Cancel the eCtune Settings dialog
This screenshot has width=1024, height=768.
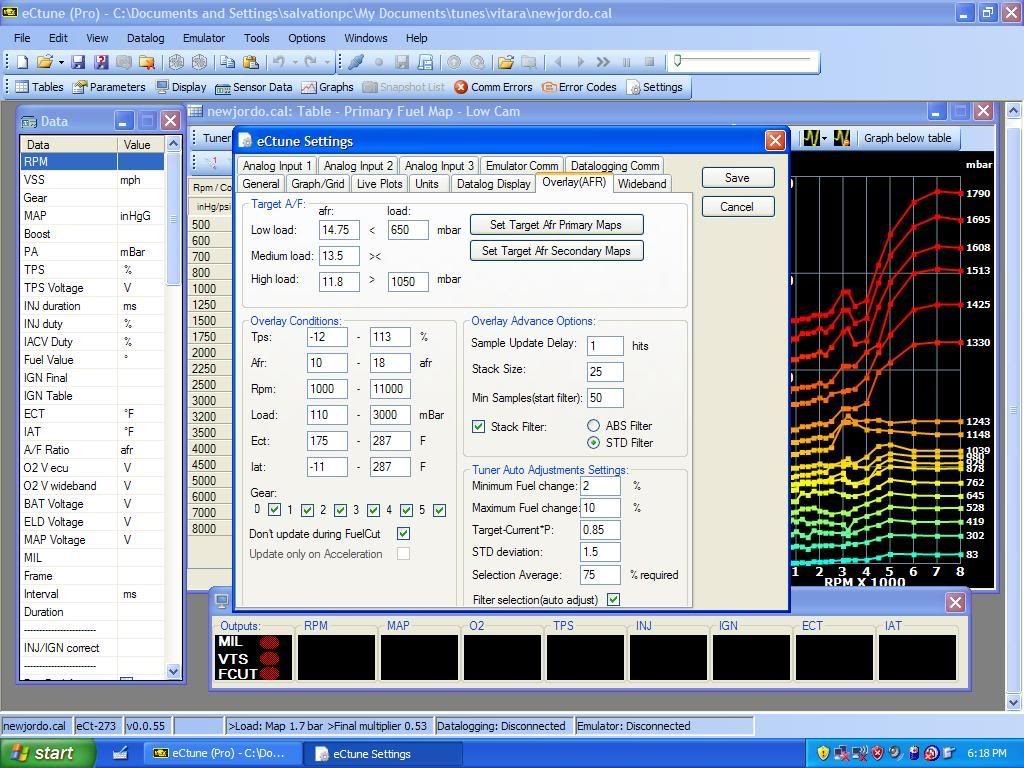737,206
